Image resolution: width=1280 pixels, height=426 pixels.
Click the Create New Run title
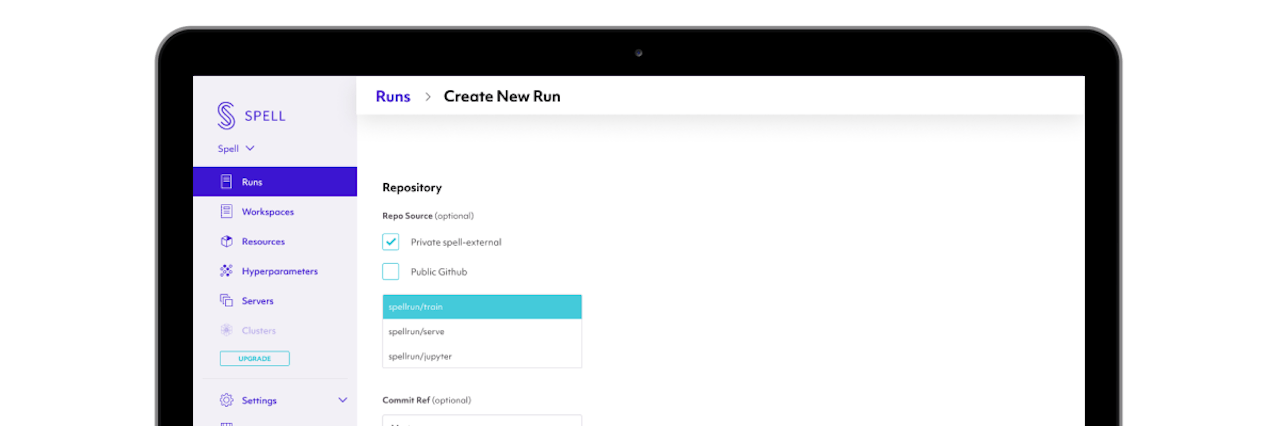click(x=502, y=96)
